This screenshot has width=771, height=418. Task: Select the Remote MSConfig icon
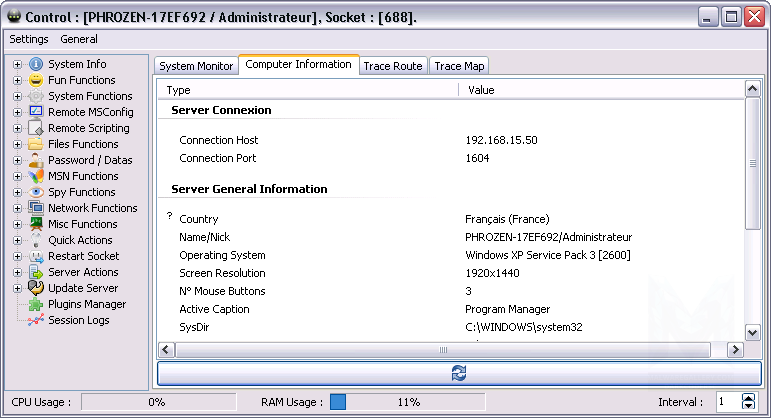point(37,112)
